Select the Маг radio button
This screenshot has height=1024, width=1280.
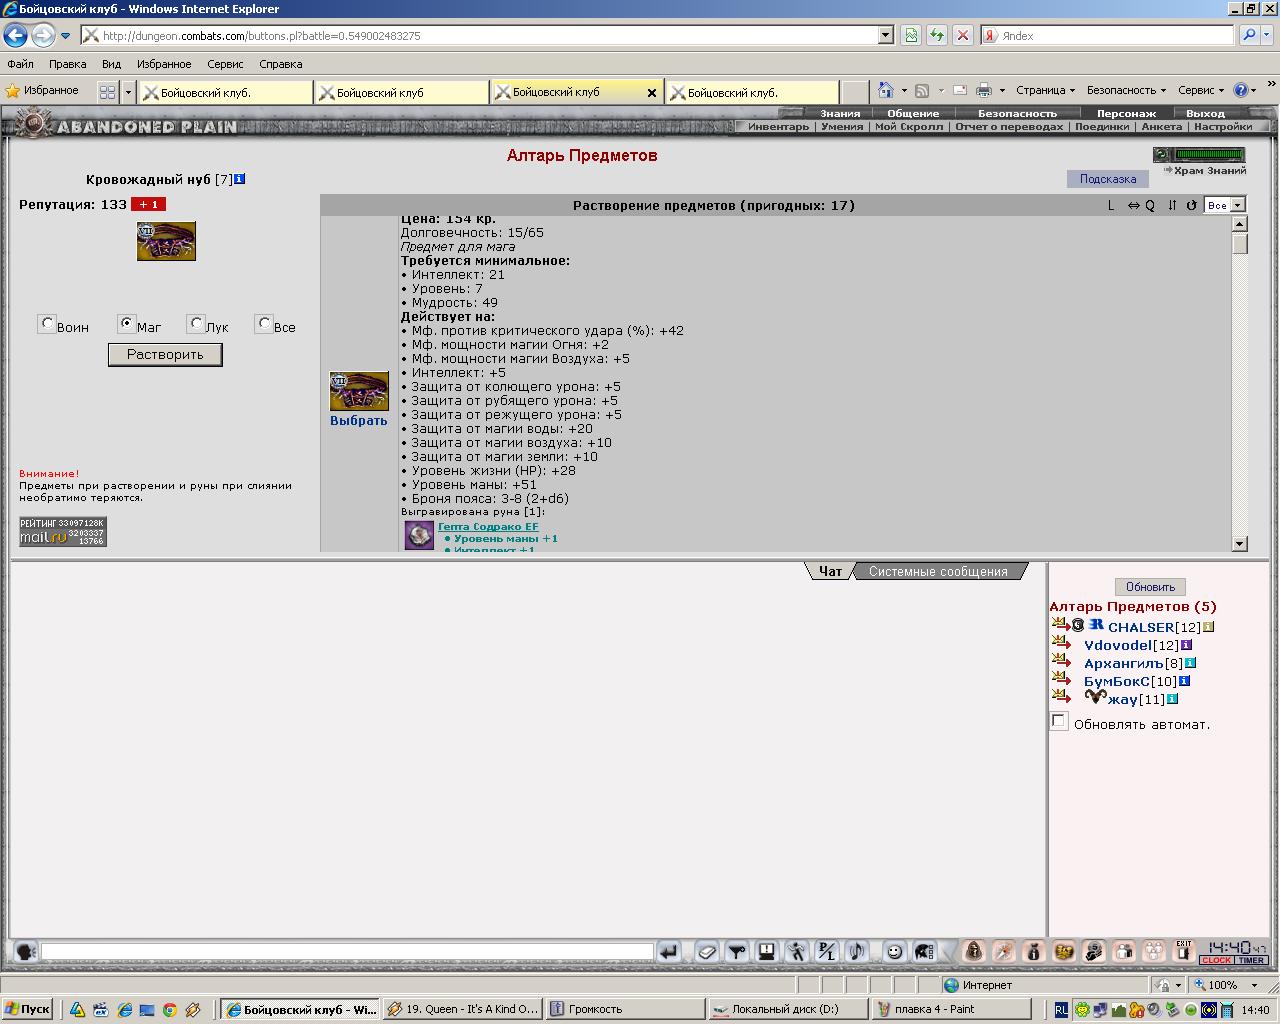[126, 323]
